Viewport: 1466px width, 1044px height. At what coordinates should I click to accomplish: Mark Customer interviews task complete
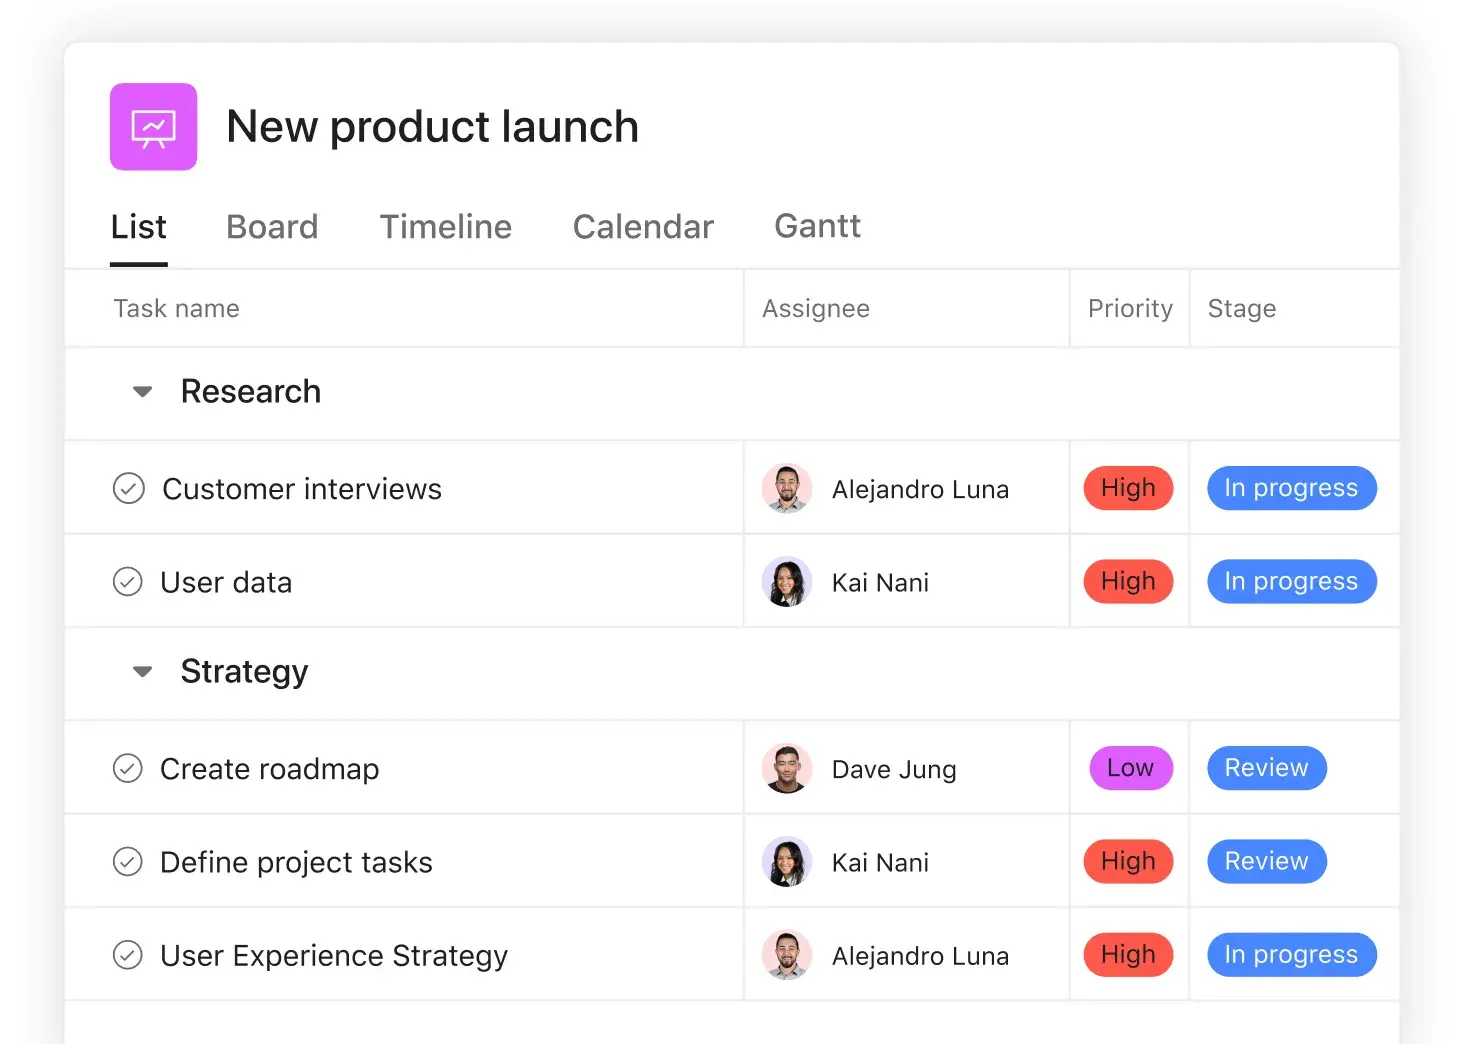(129, 489)
